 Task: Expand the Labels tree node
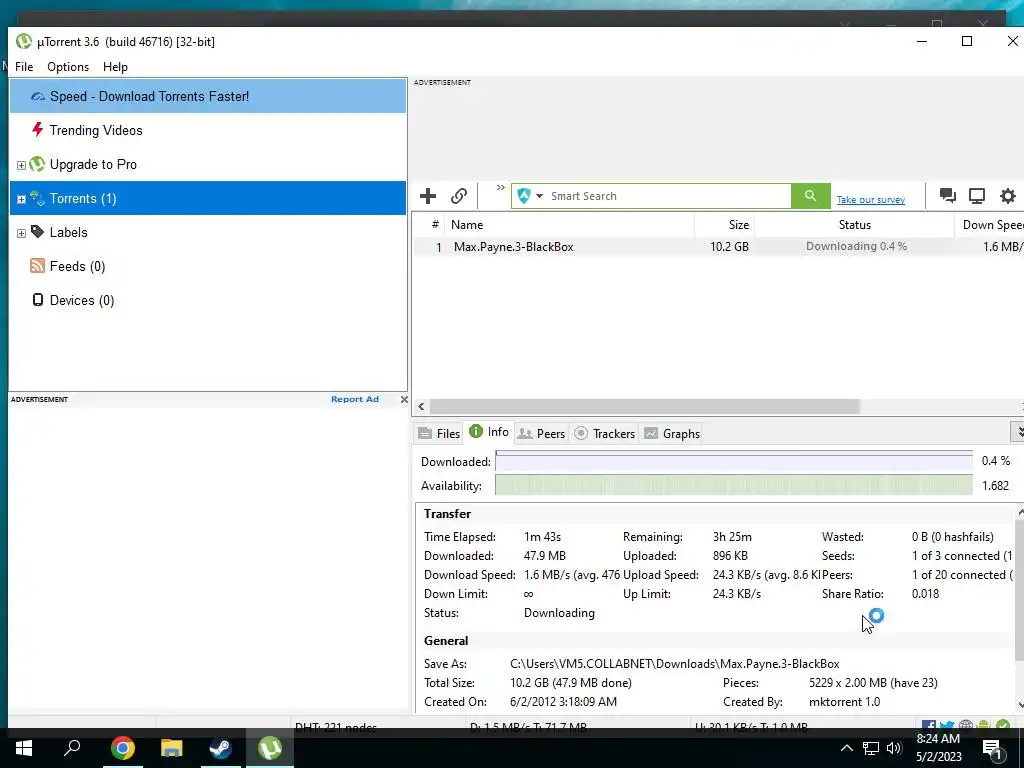point(21,233)
